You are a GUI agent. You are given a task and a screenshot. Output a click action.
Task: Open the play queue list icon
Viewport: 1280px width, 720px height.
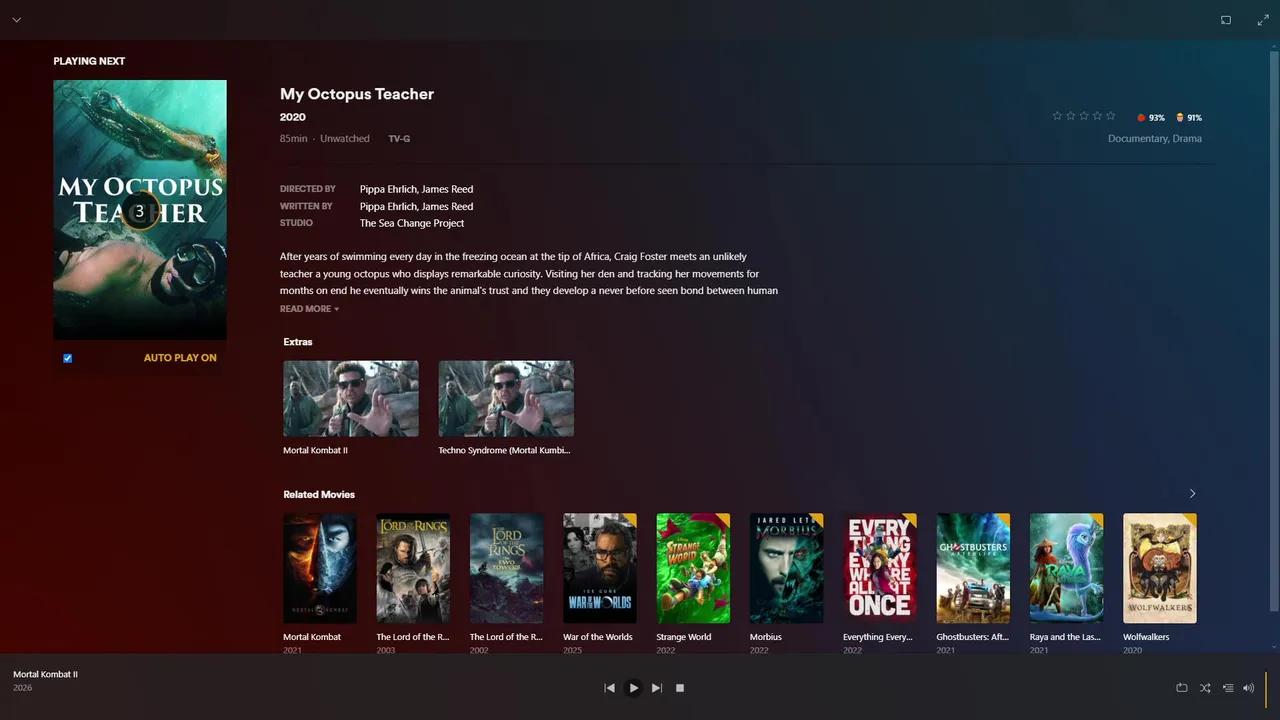tap(1228, 688)
